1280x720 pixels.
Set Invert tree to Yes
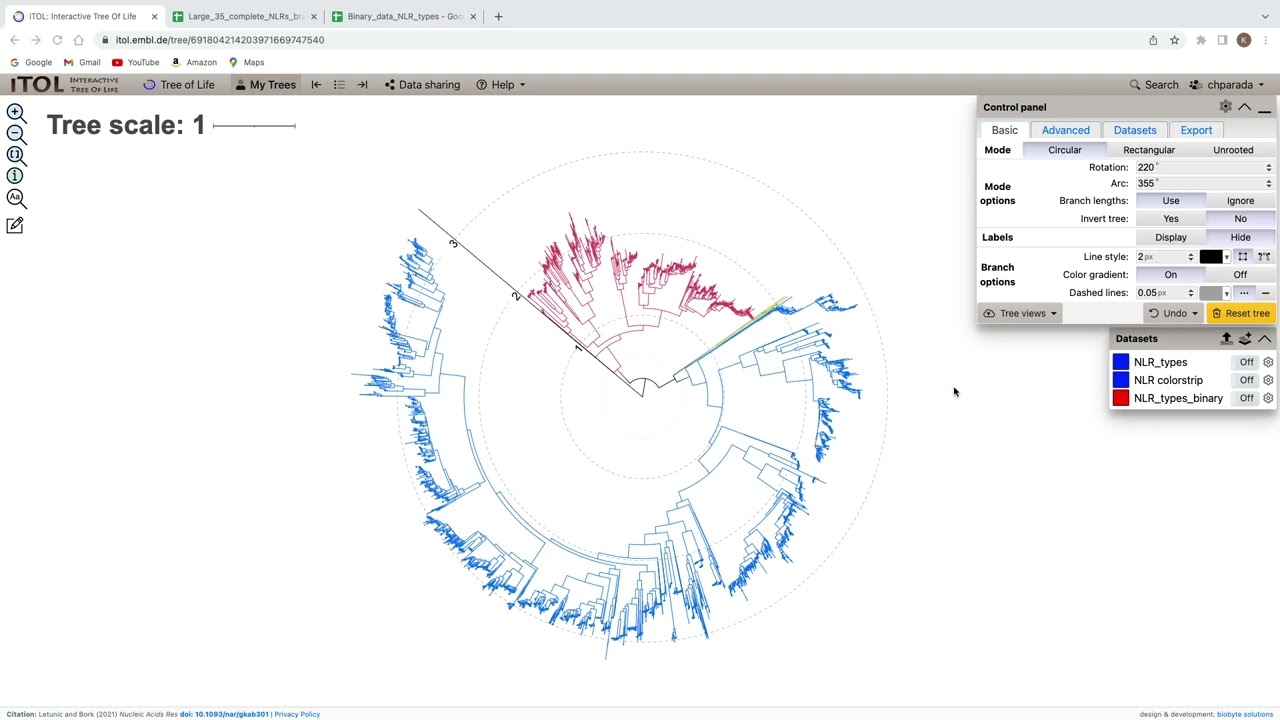click(x=1171, y=219)
